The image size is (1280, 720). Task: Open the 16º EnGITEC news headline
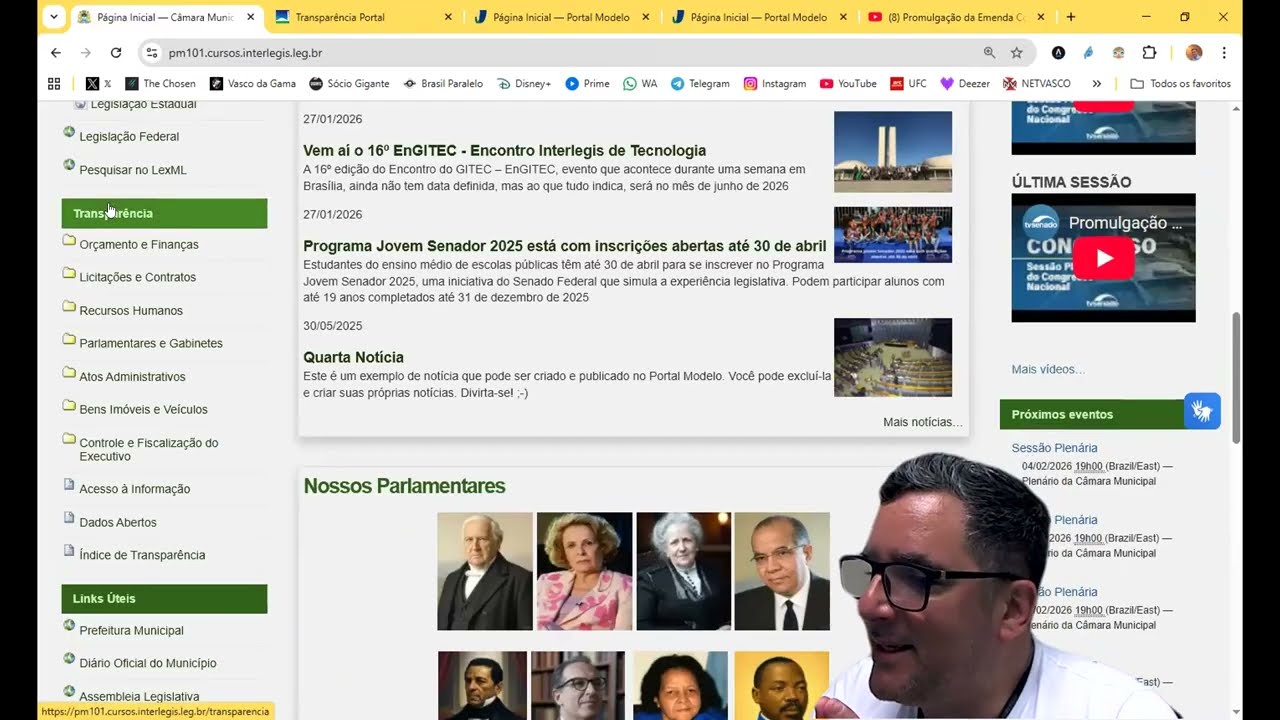point(504,151)
